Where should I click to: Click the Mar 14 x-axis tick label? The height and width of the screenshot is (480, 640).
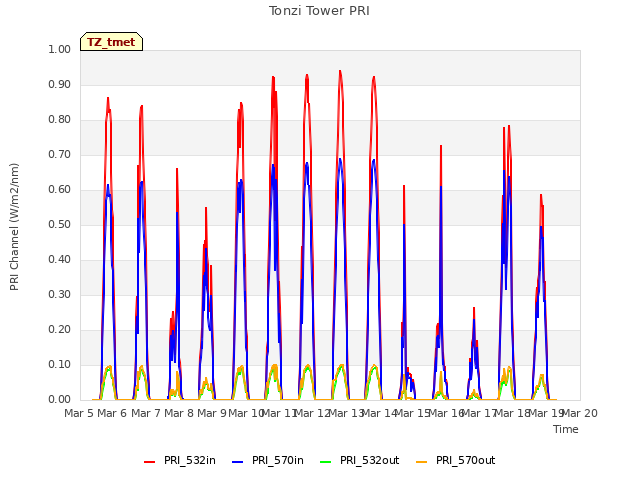point(379,413)
